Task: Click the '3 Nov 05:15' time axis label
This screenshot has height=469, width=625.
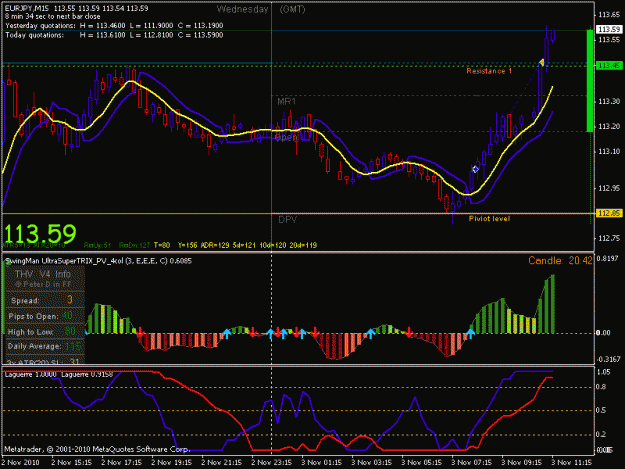Action: 421,462
